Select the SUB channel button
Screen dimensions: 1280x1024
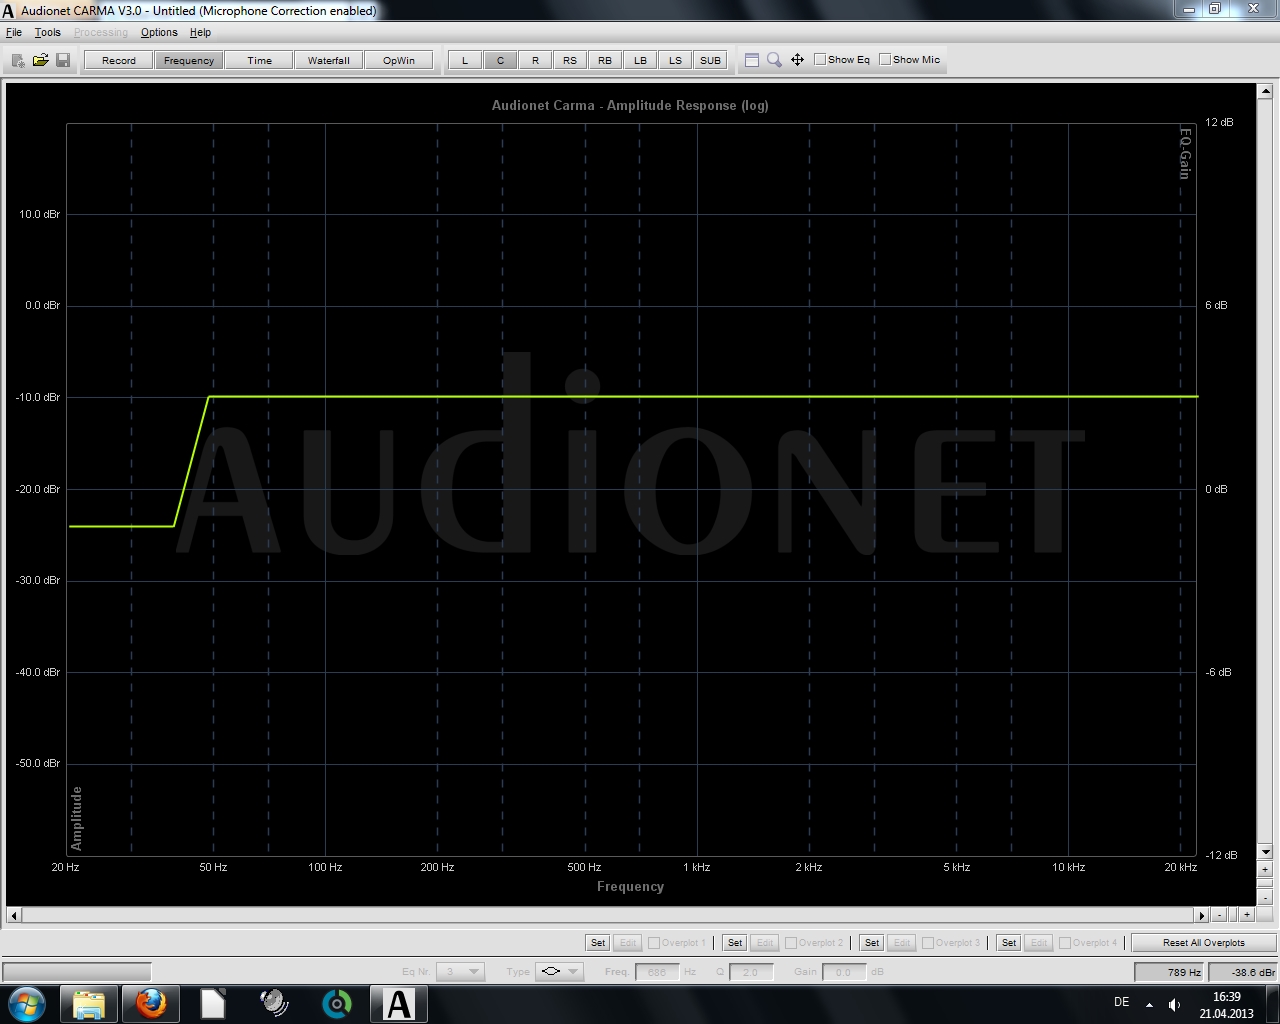click(x=710, y=60)
